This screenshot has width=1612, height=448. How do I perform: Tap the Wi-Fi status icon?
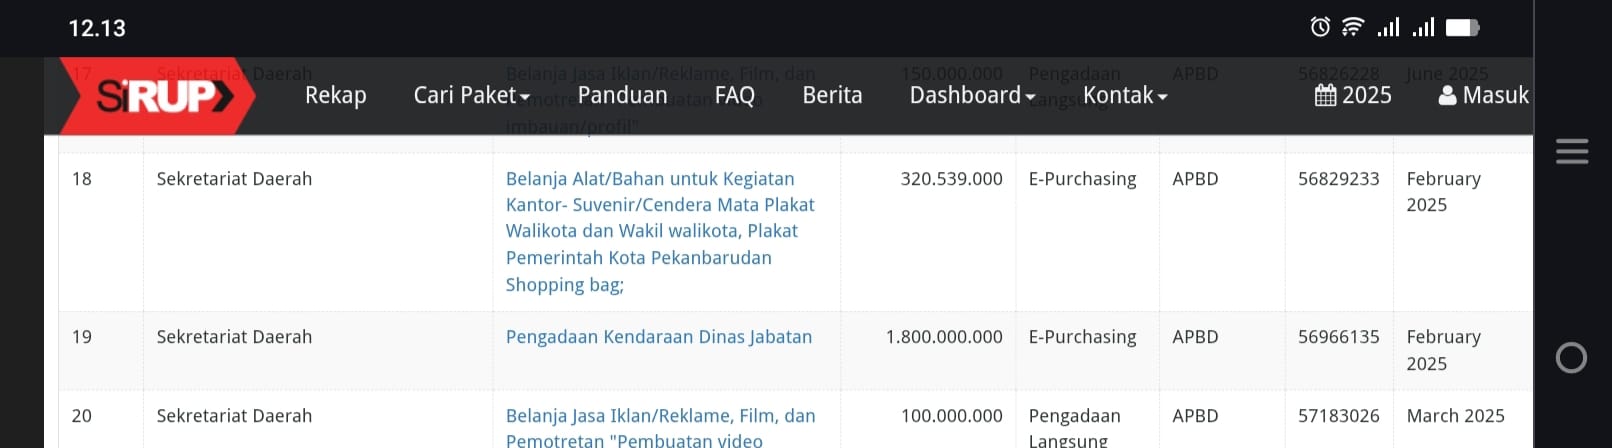tap(1353, 27)
